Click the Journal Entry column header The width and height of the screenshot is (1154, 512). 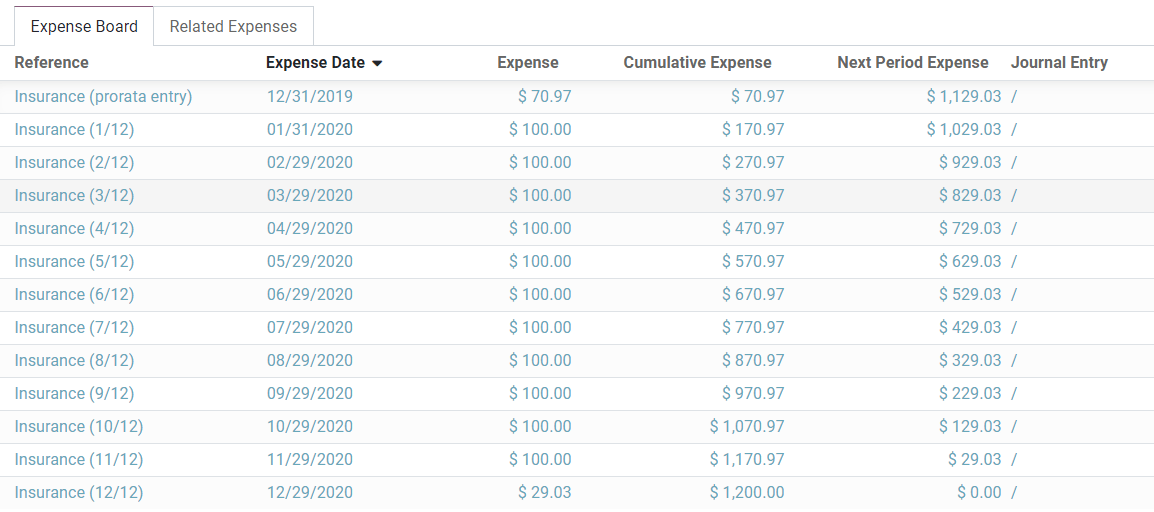(1059, 63)
